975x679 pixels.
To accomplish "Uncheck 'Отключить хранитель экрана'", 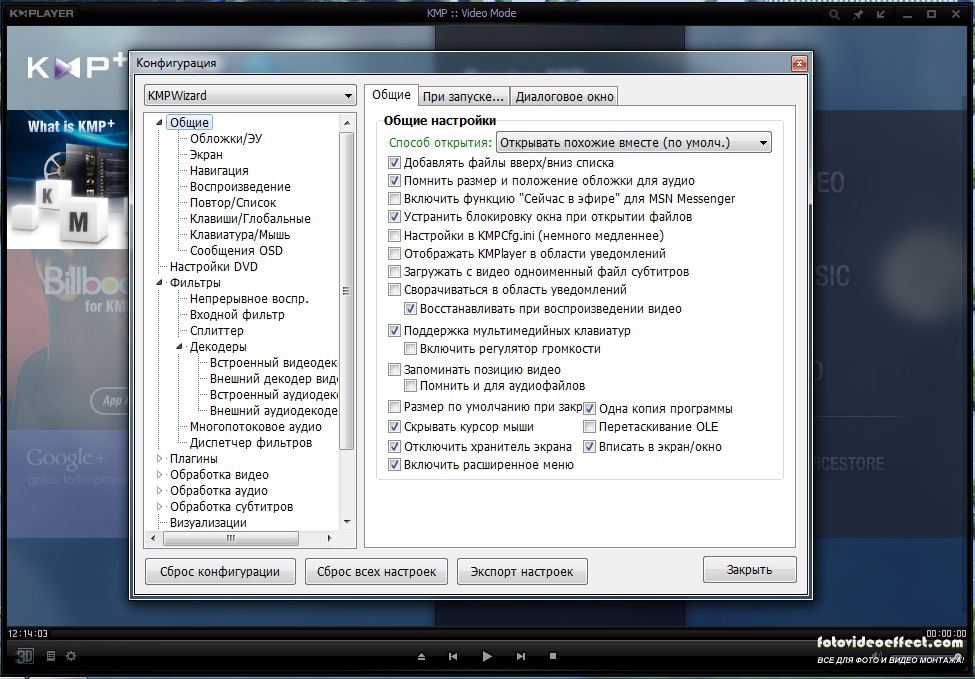I will point(394,446).
